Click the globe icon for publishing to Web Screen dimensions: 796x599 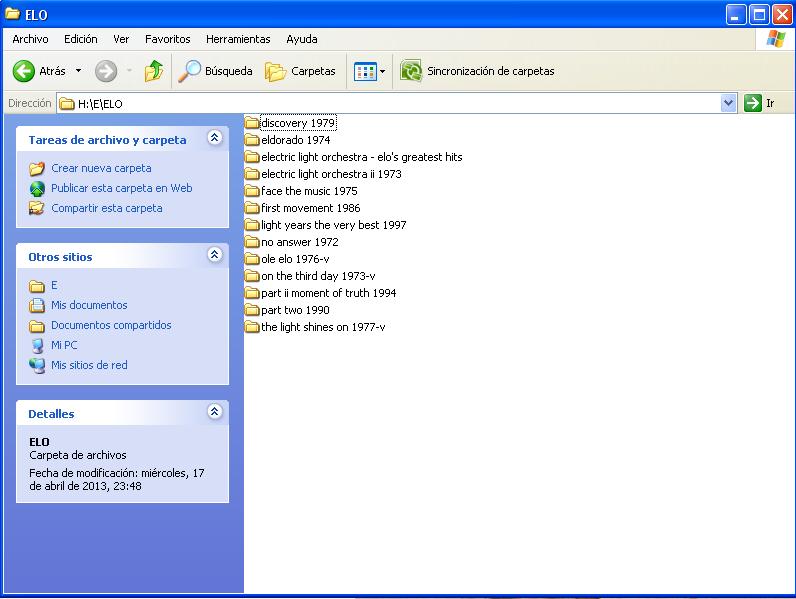37,188
